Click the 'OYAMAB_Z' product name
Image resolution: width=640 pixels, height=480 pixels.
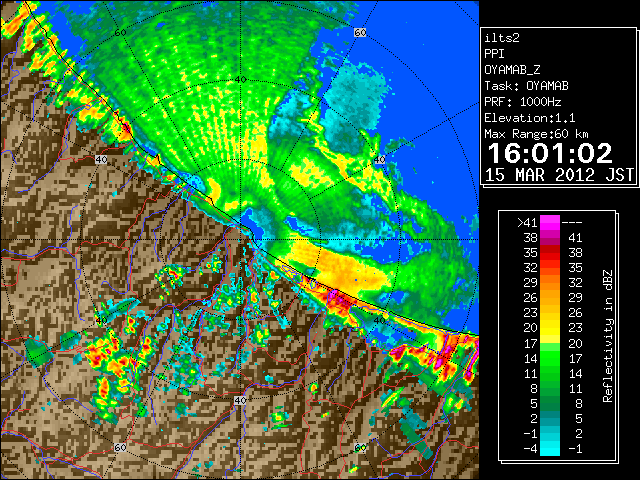(x=512, y=70)
